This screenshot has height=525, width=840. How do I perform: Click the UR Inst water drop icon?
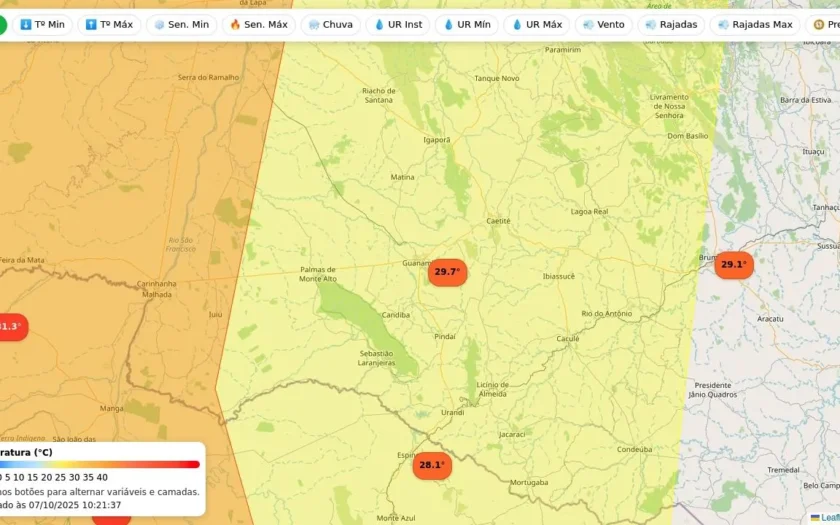(379, 25)
